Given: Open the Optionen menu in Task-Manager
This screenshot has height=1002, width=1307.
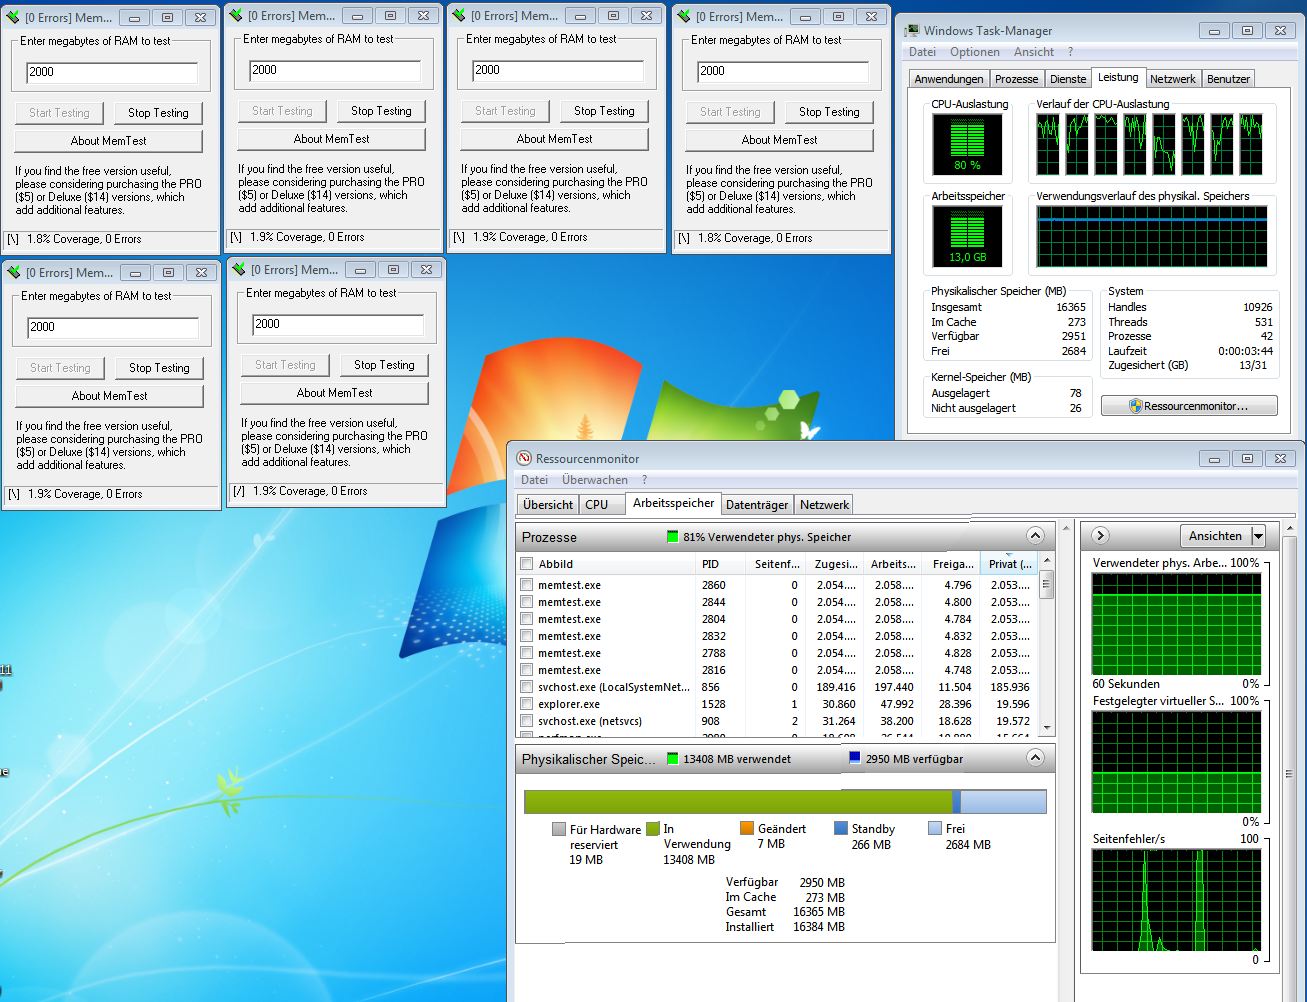Looking at the screenshot, I should (x=975, y=52).
